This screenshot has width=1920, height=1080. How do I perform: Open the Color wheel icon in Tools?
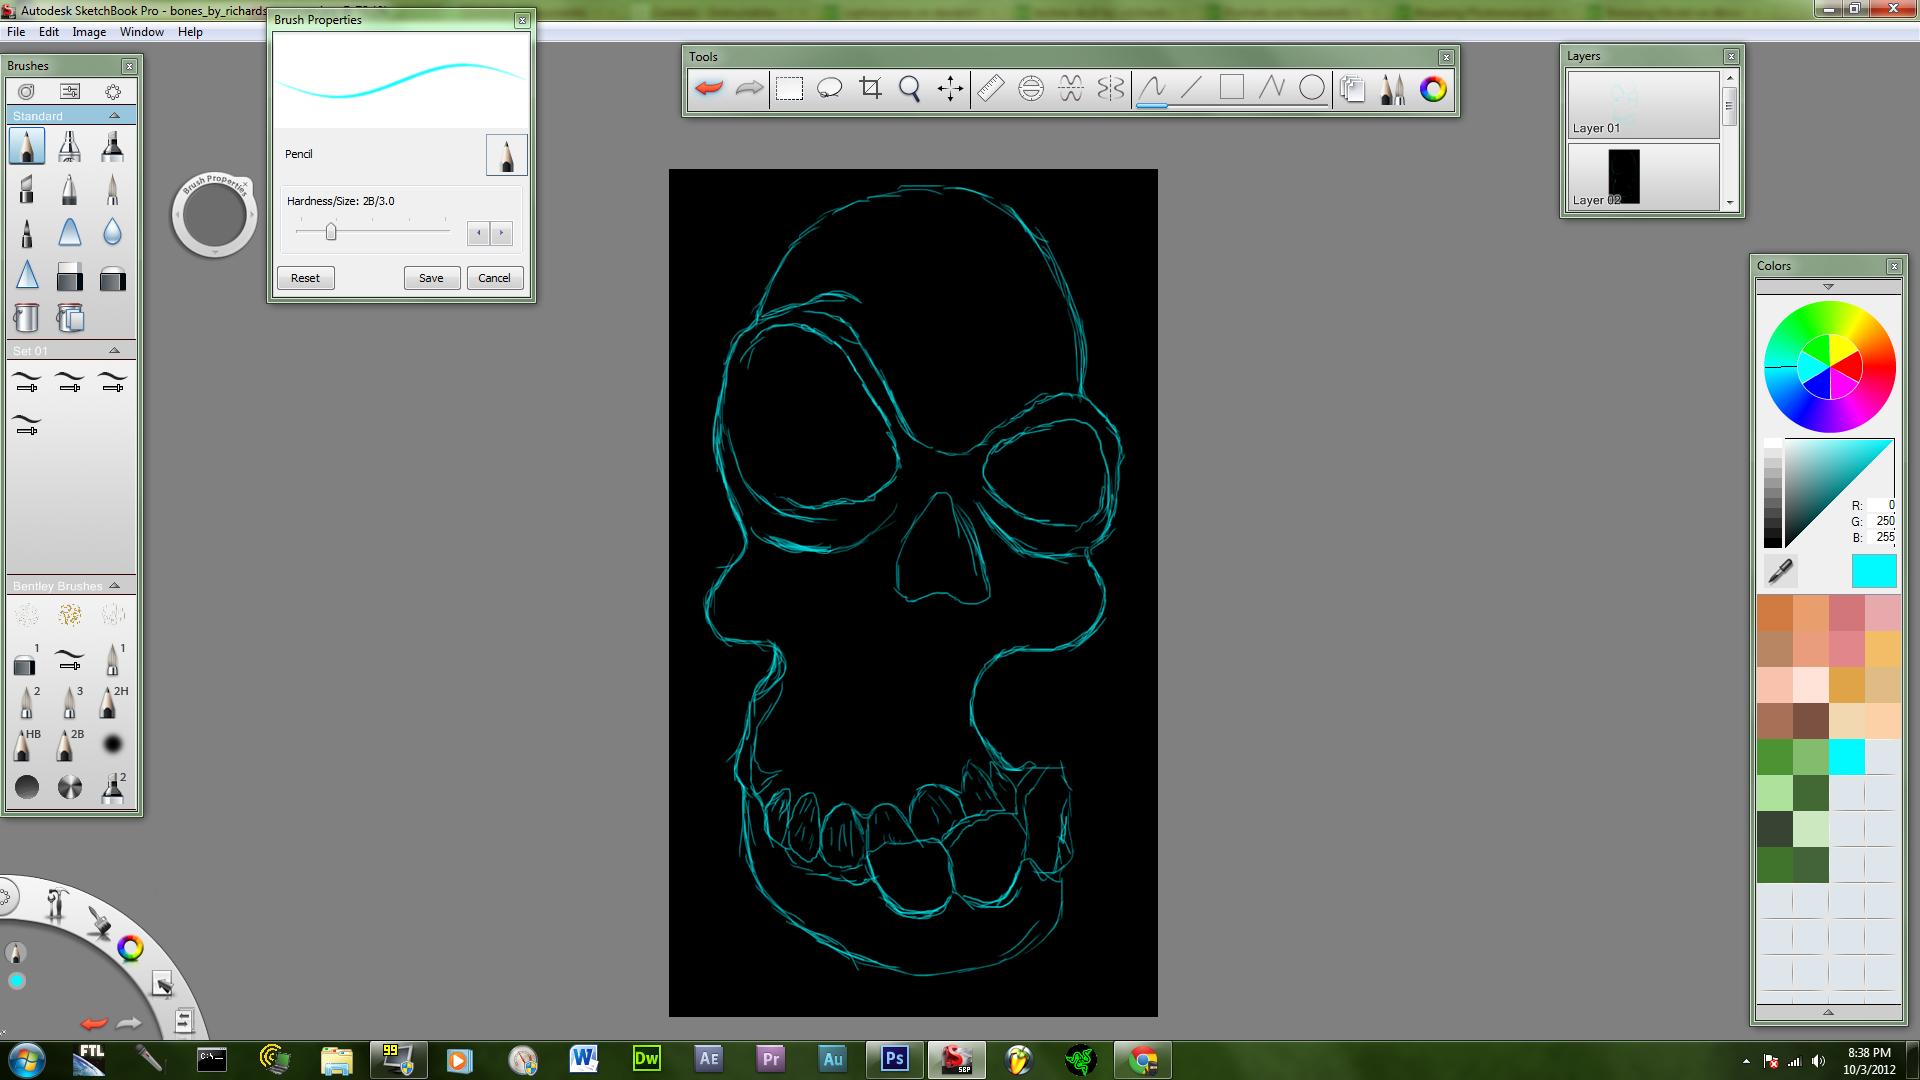pos(1433,89)
